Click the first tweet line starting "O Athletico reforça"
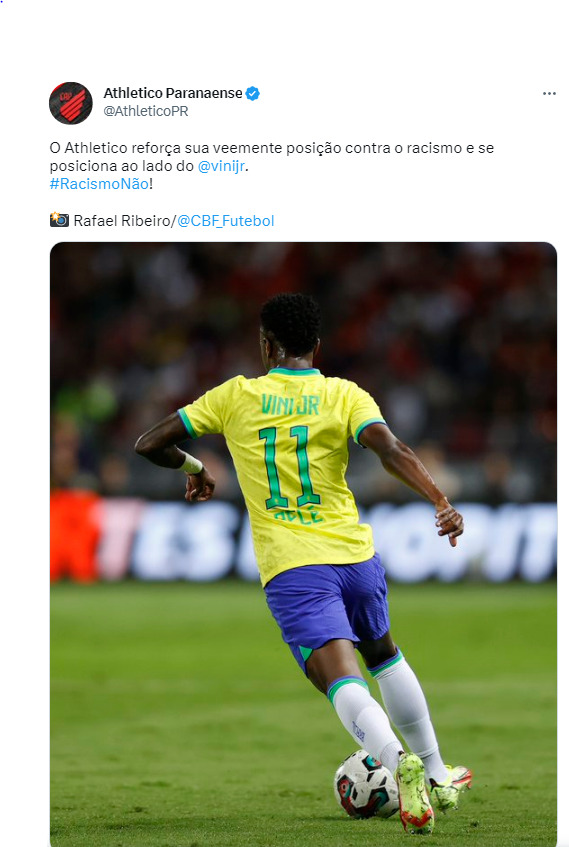The image size is (569, 847). [272, 148]
